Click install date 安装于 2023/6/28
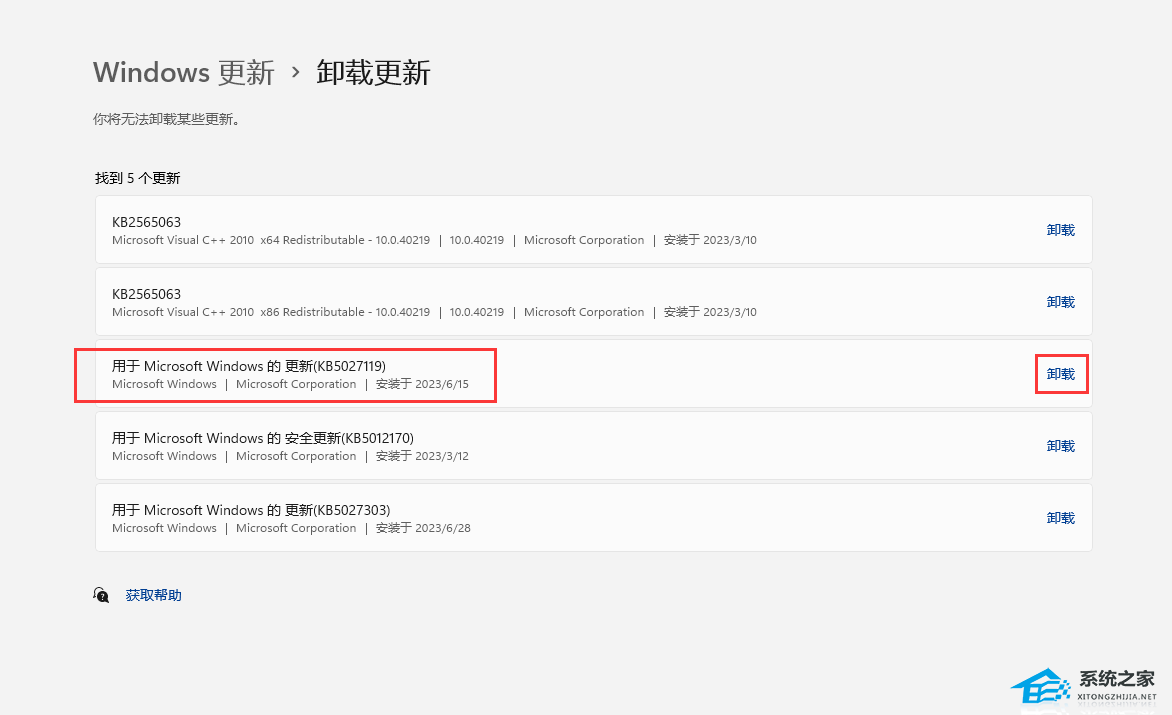This screenshot has height=715, width=1172. point(423,527)
